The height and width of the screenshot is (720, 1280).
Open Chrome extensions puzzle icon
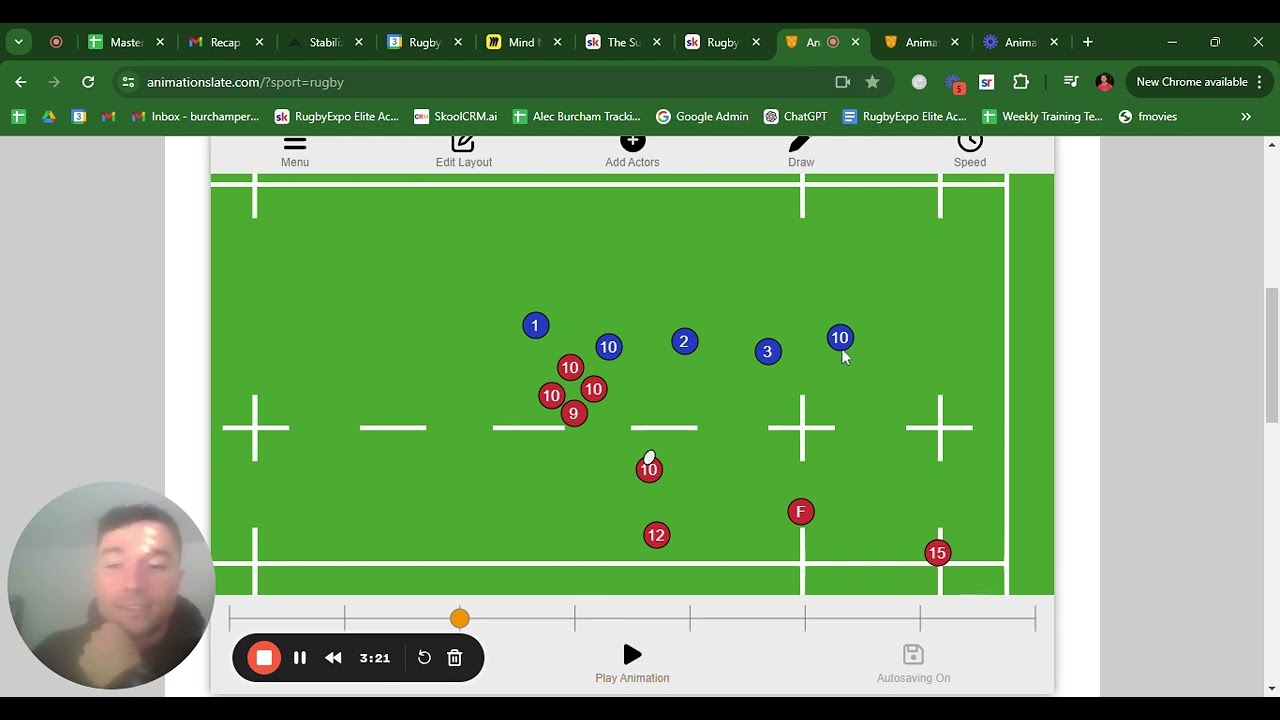1021,82
